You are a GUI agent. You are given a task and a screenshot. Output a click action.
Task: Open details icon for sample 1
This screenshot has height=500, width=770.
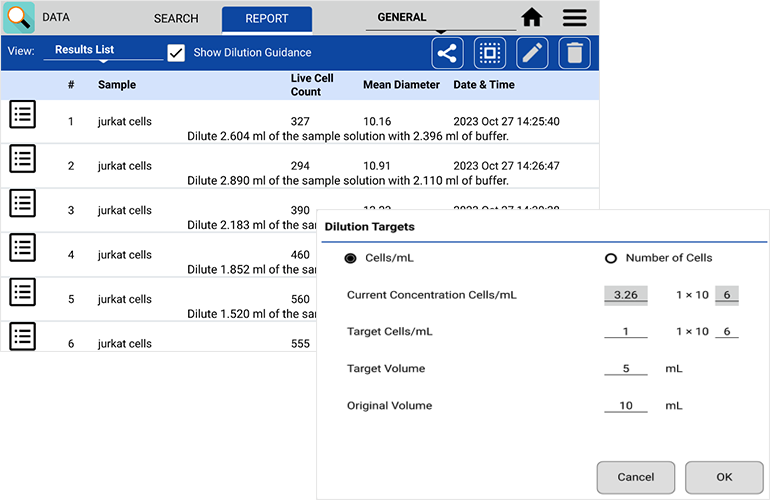(22, 115)
